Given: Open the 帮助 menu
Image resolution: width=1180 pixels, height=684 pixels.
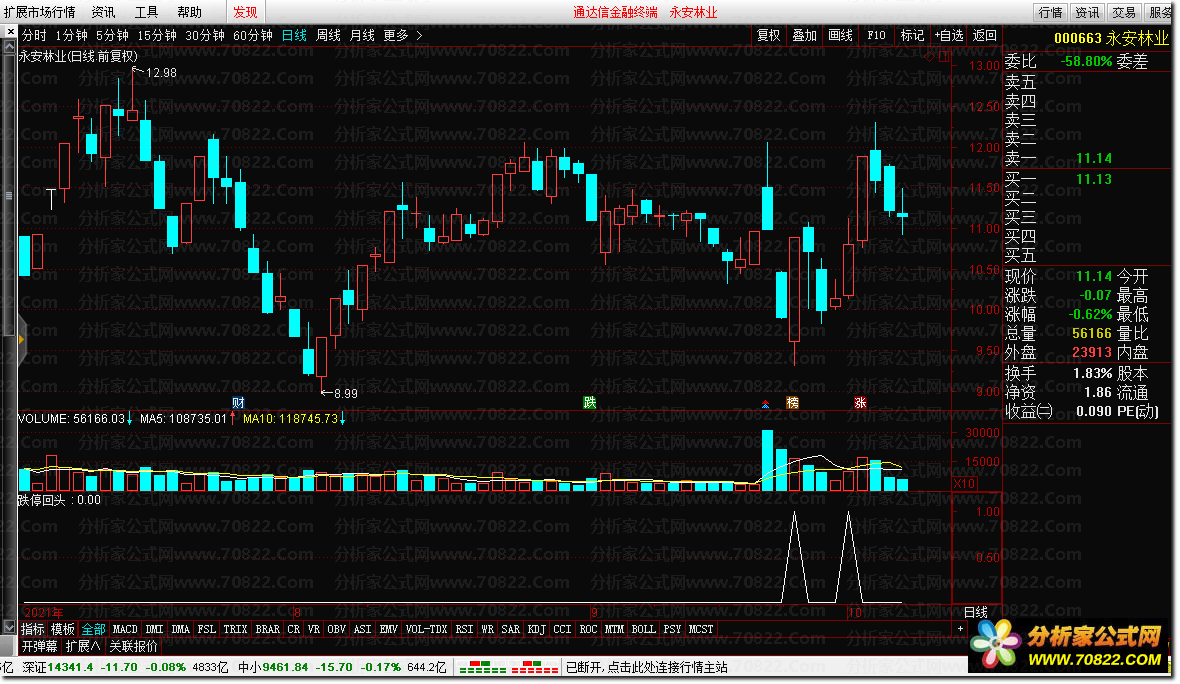Looking at the screenshot, I should pyautogui.click(x=189, y=12).
